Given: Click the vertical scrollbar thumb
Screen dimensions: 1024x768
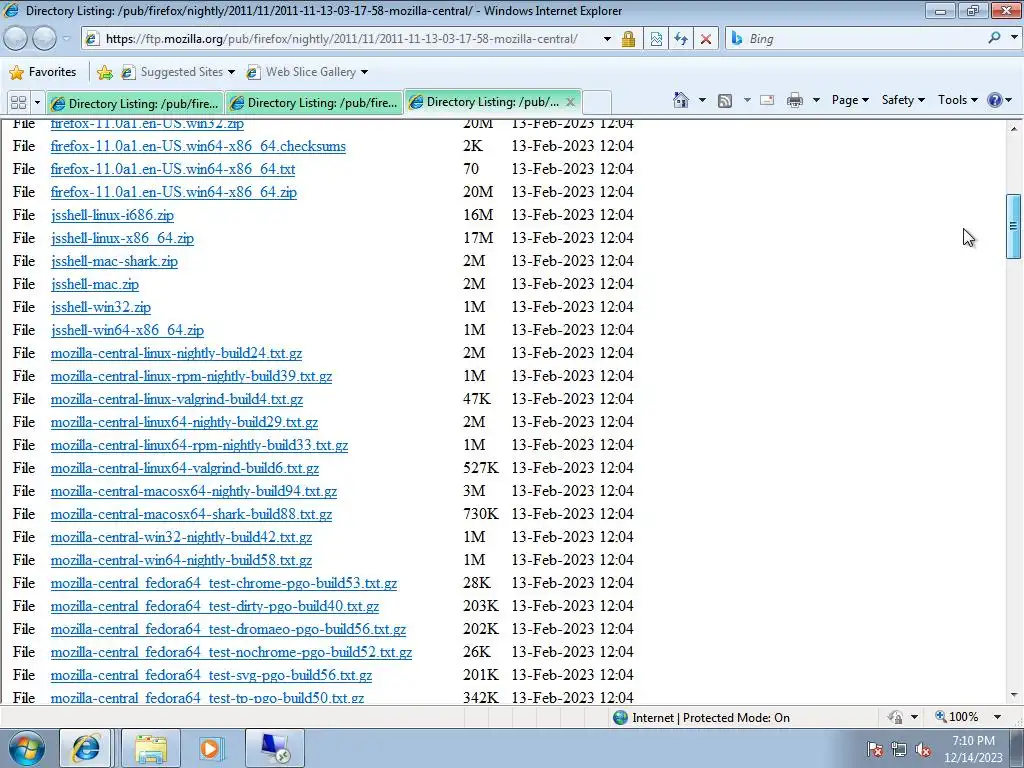Looking at the screenshot, I should pos(1014,226).
